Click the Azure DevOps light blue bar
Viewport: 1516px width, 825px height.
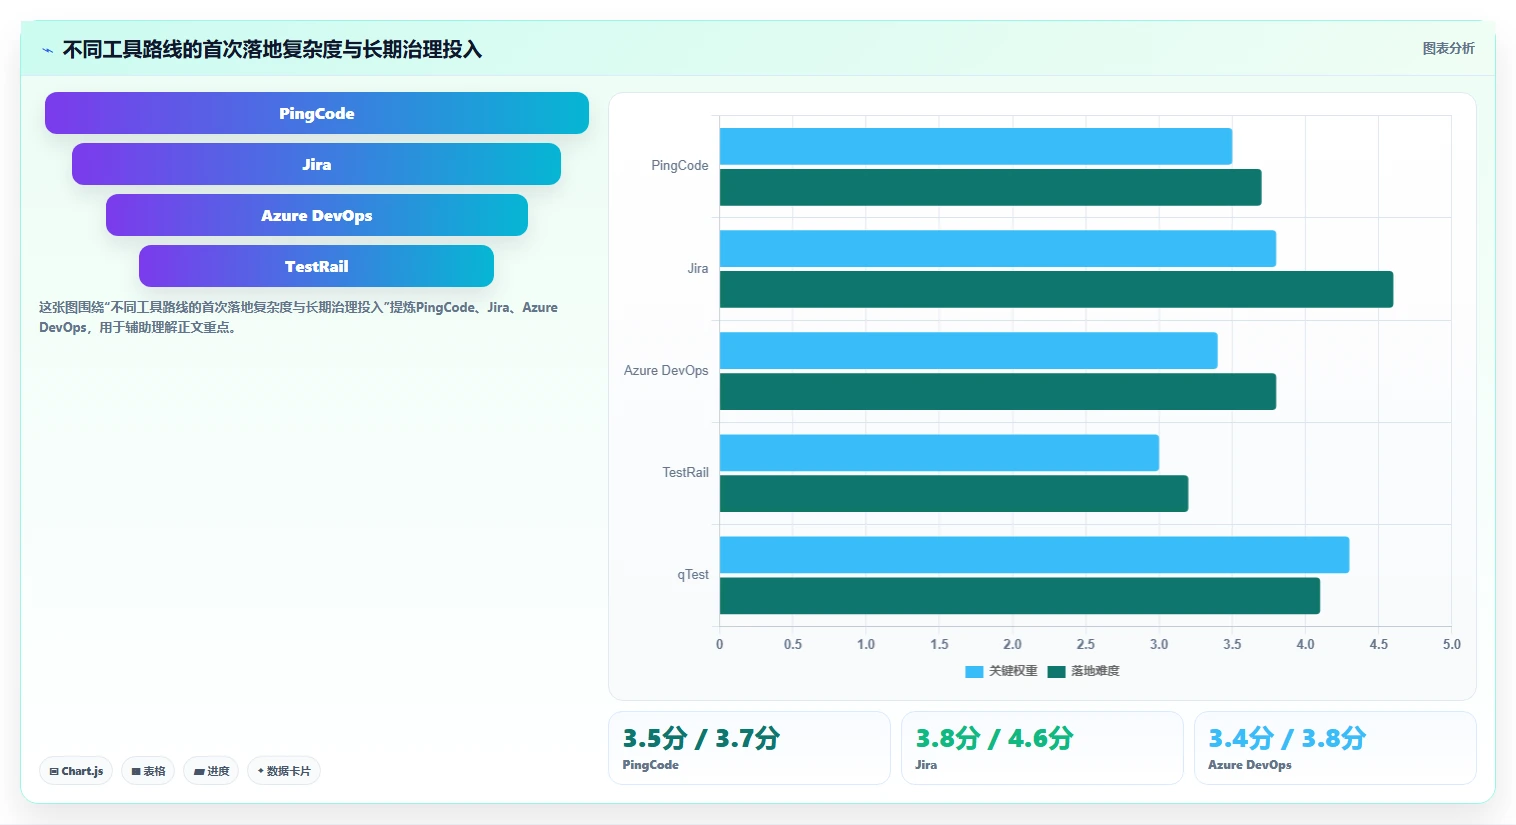tap(969, 351)
